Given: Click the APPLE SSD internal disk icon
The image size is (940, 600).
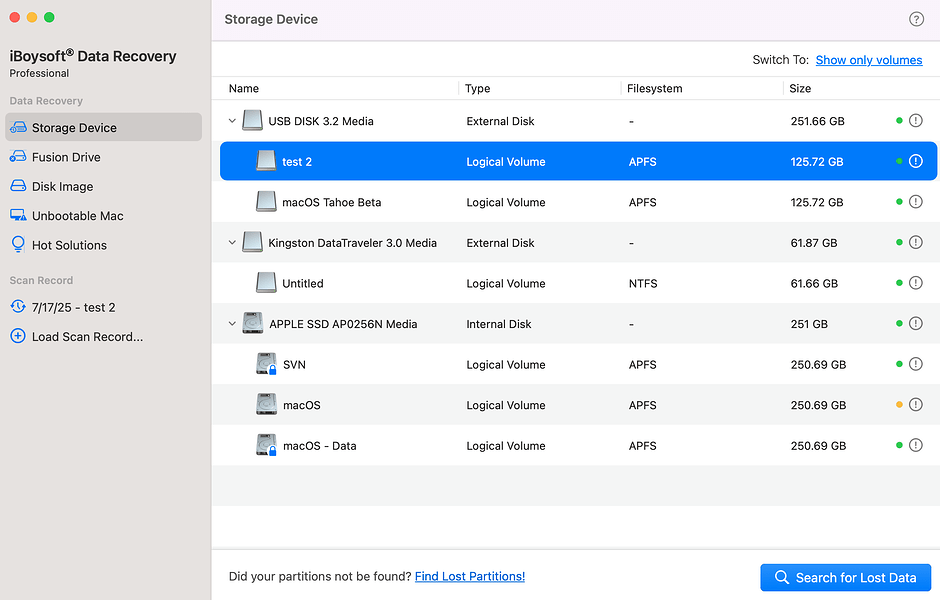Looking at the screenshot, I should coord(253,324).
